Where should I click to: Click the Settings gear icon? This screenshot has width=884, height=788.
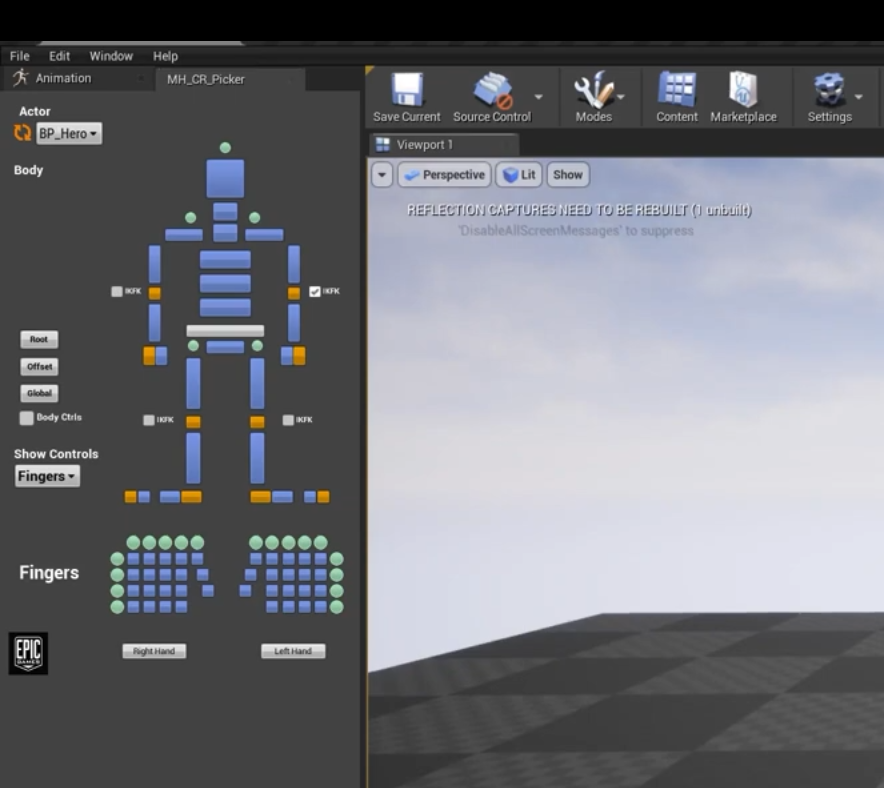click(829, 91)
